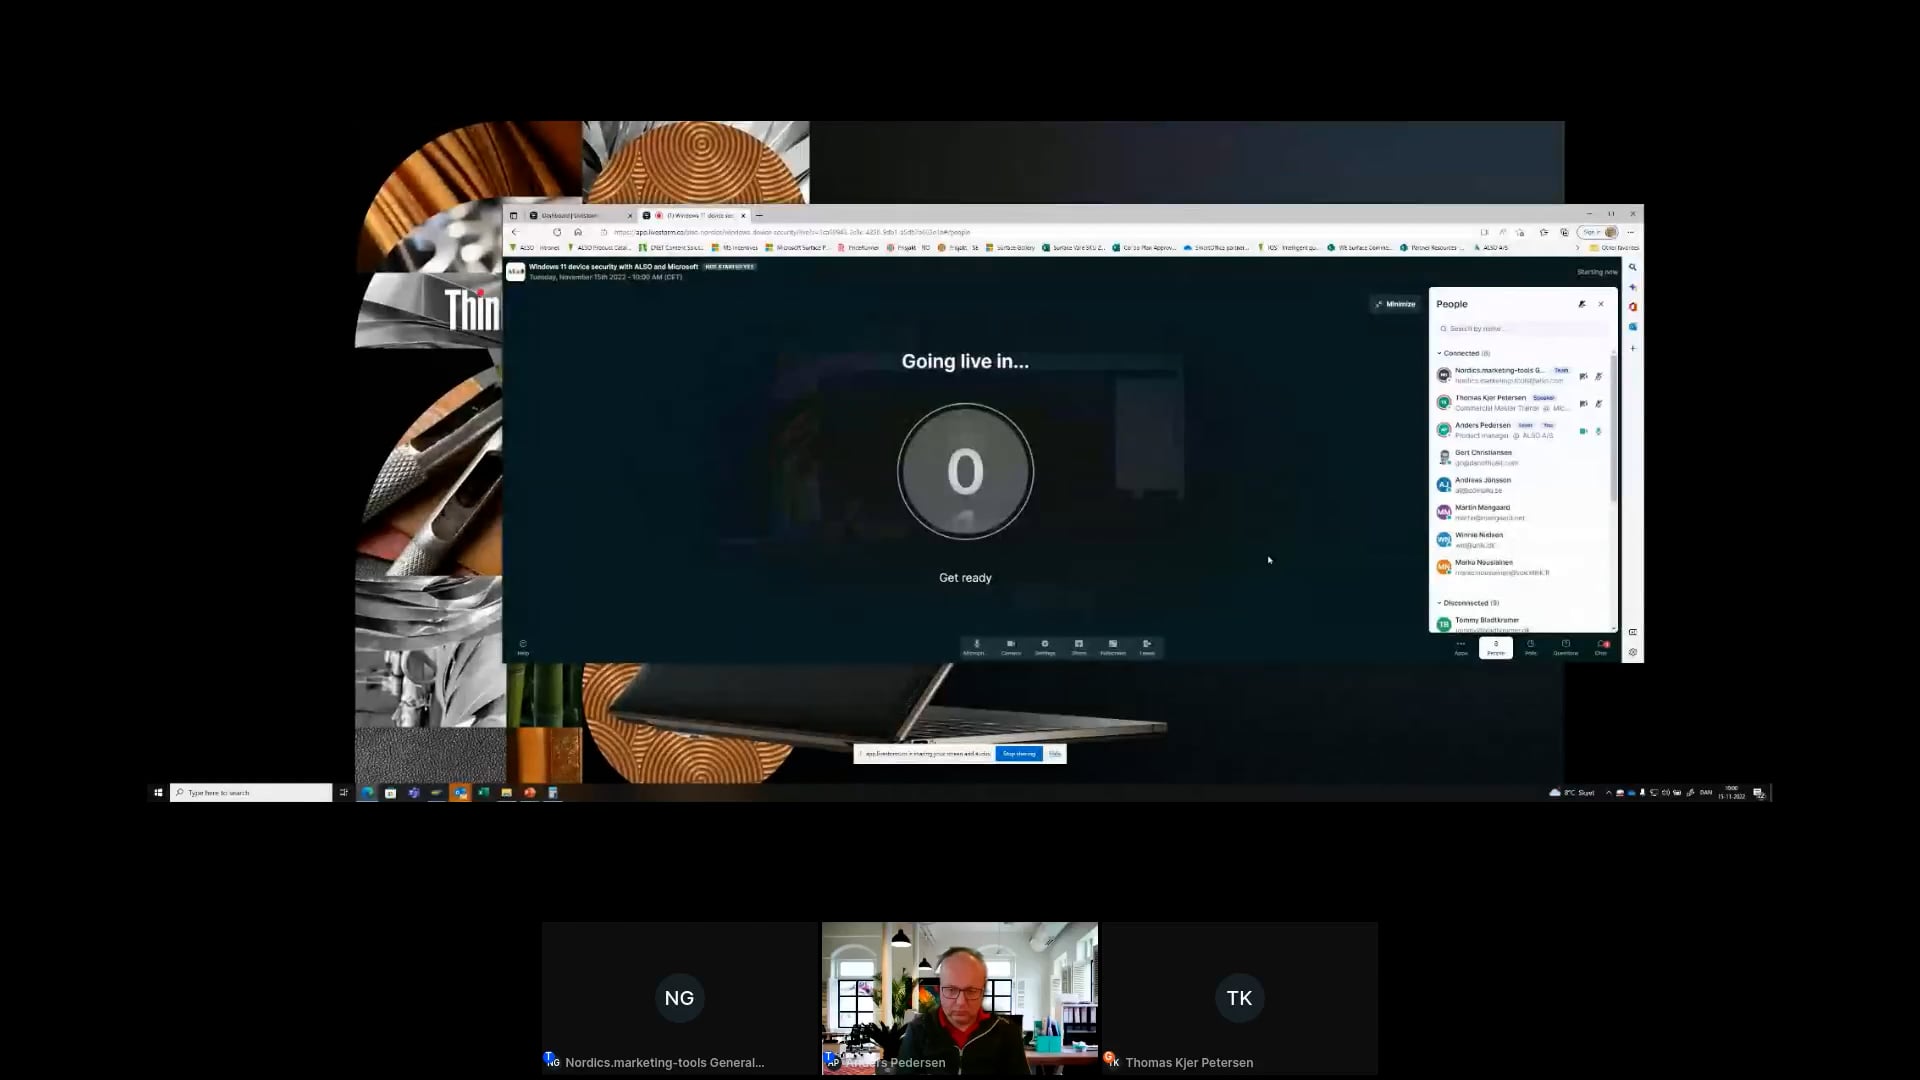
Task: Open the Edge browser on the taskbar
Action: pos(367,793)
